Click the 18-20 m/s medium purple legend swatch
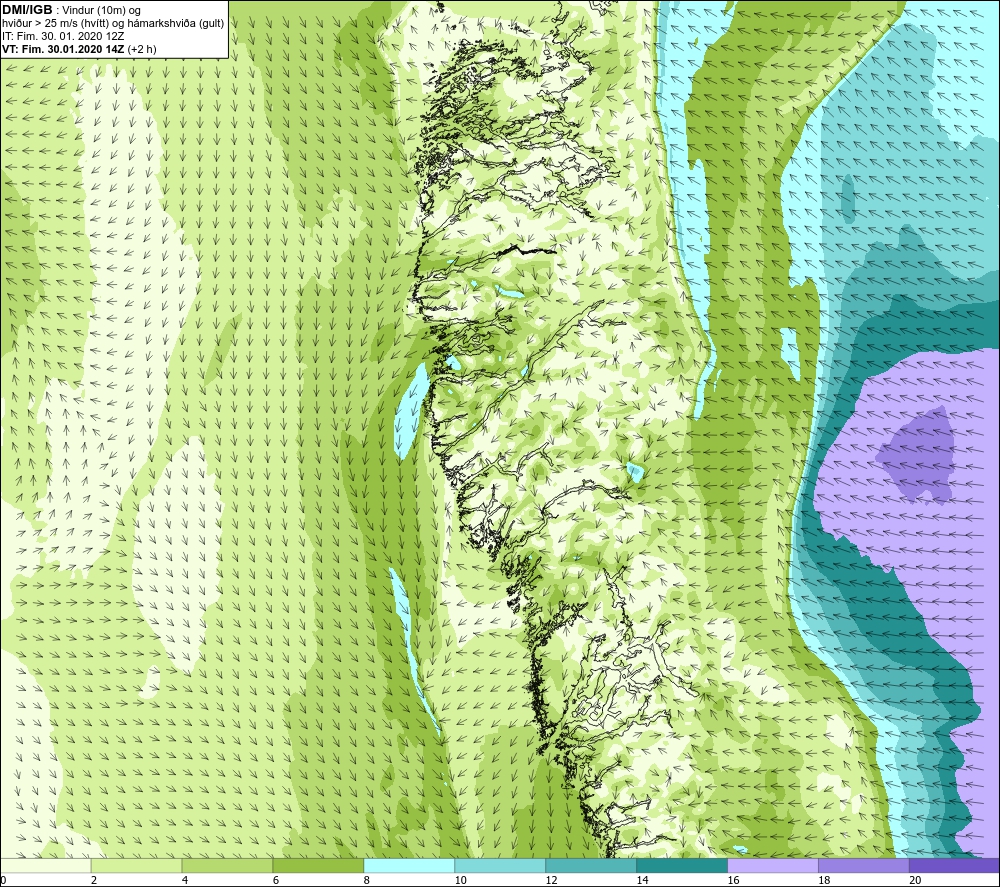Screen dimensions: 1000x887 864,865
